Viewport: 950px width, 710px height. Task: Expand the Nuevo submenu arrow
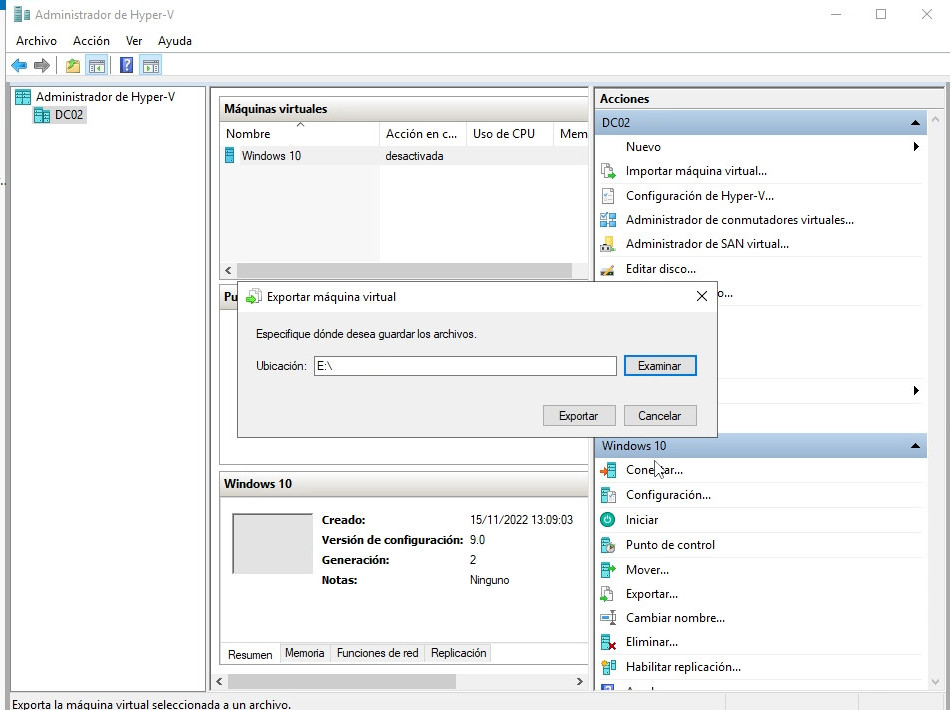915,147
